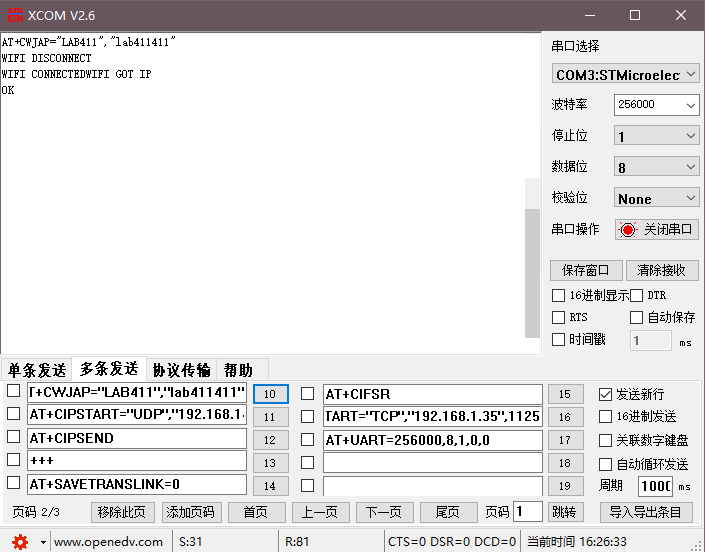Send command with button 14

click(x=271, y=486)
